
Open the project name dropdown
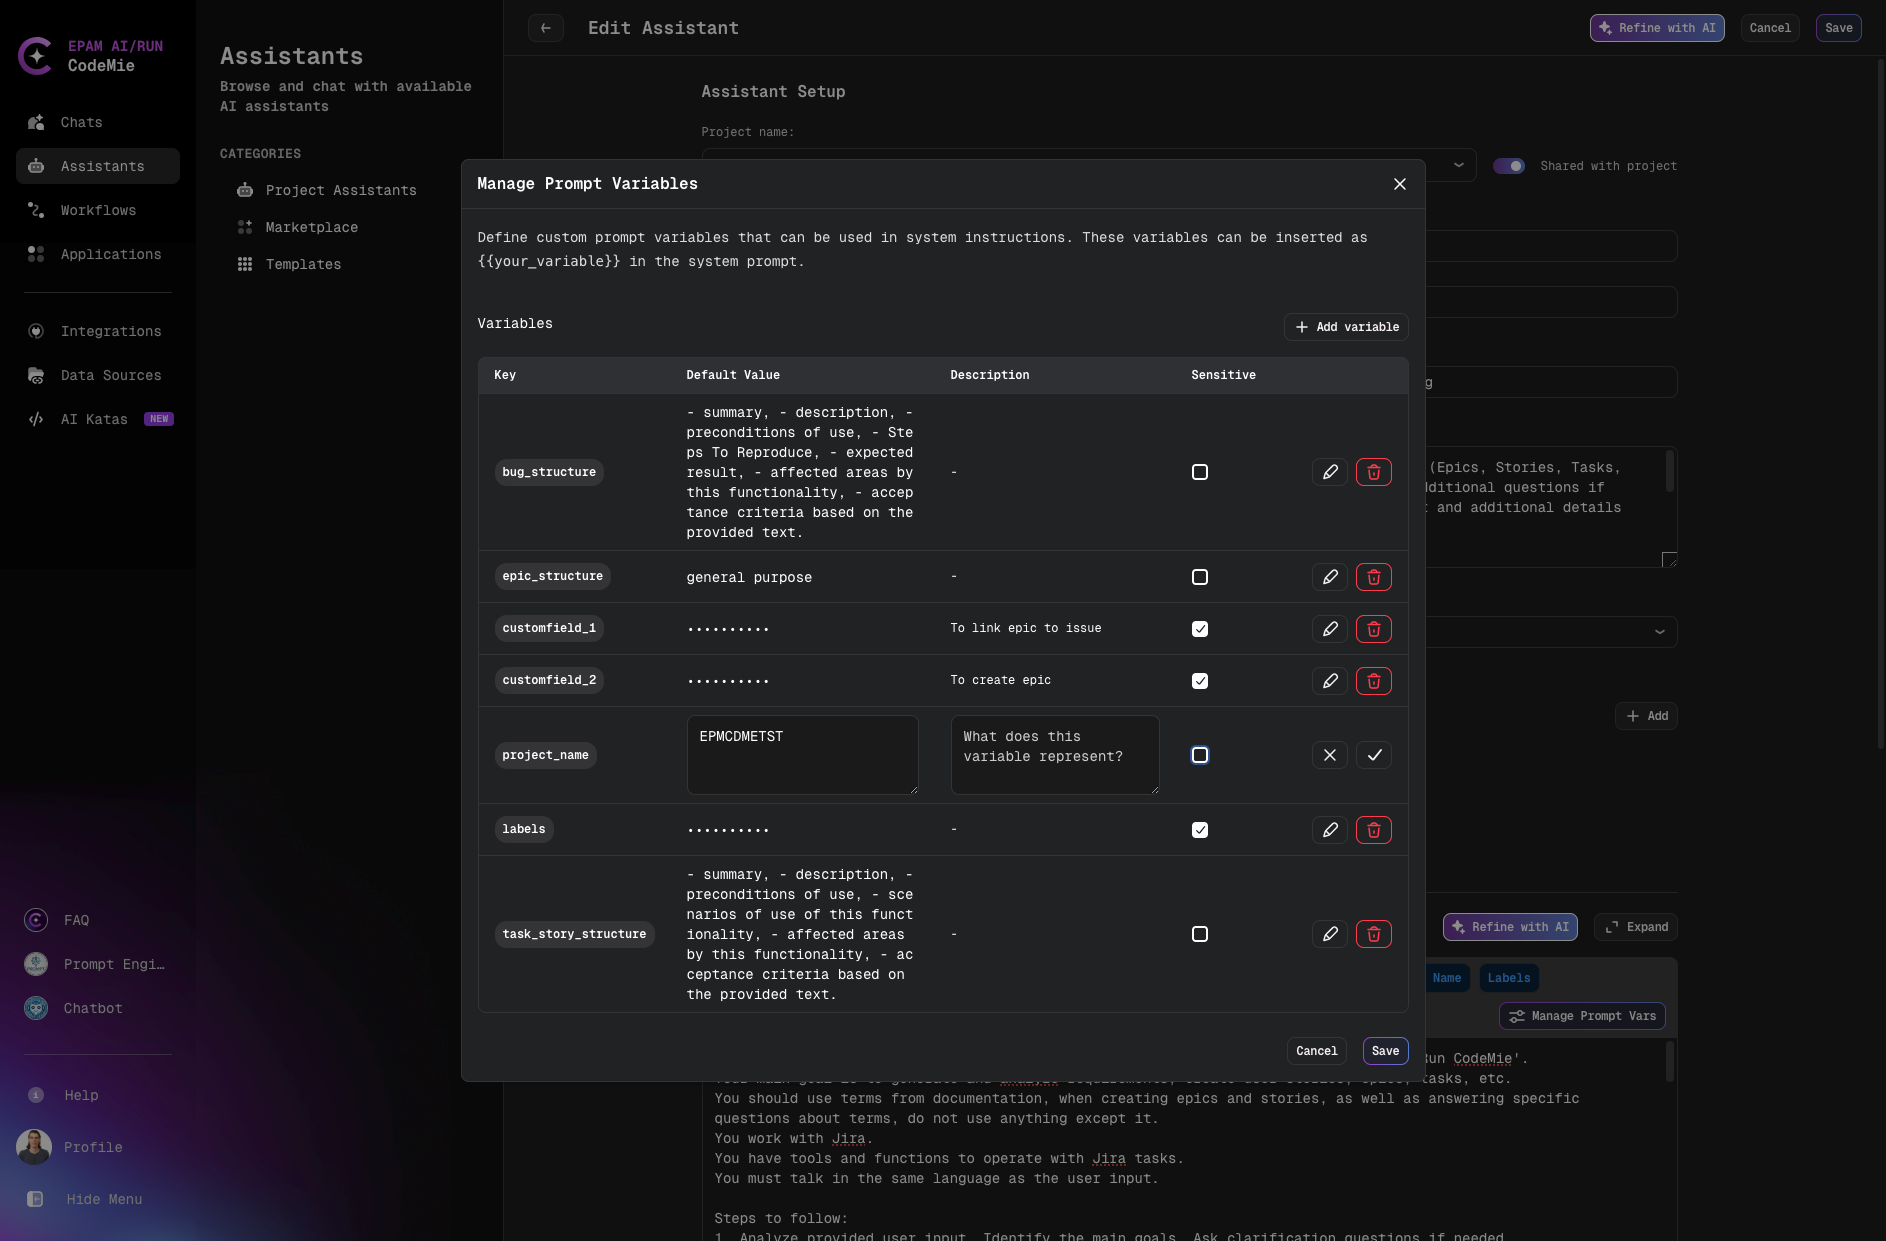1458,165
